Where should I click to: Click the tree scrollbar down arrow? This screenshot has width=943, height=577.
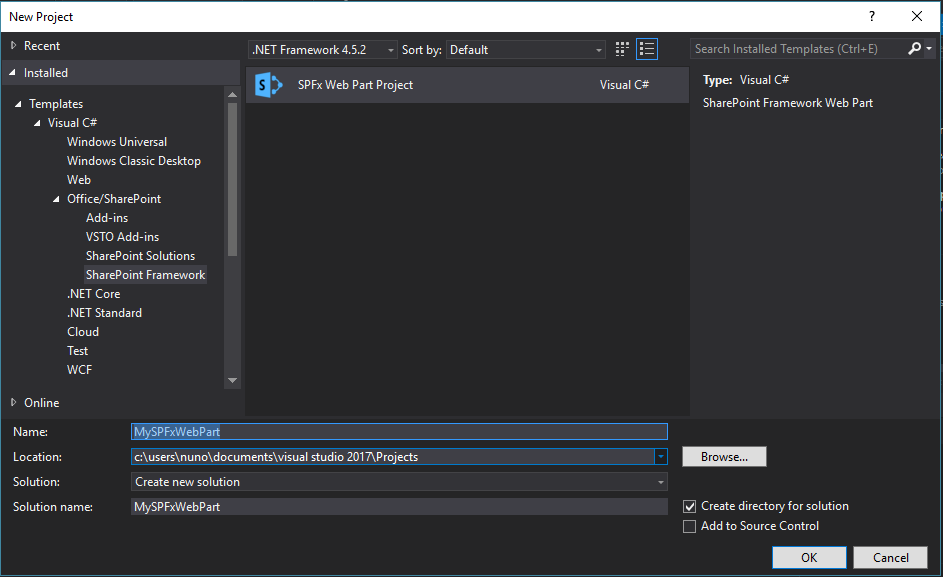[x=232, y=380]
